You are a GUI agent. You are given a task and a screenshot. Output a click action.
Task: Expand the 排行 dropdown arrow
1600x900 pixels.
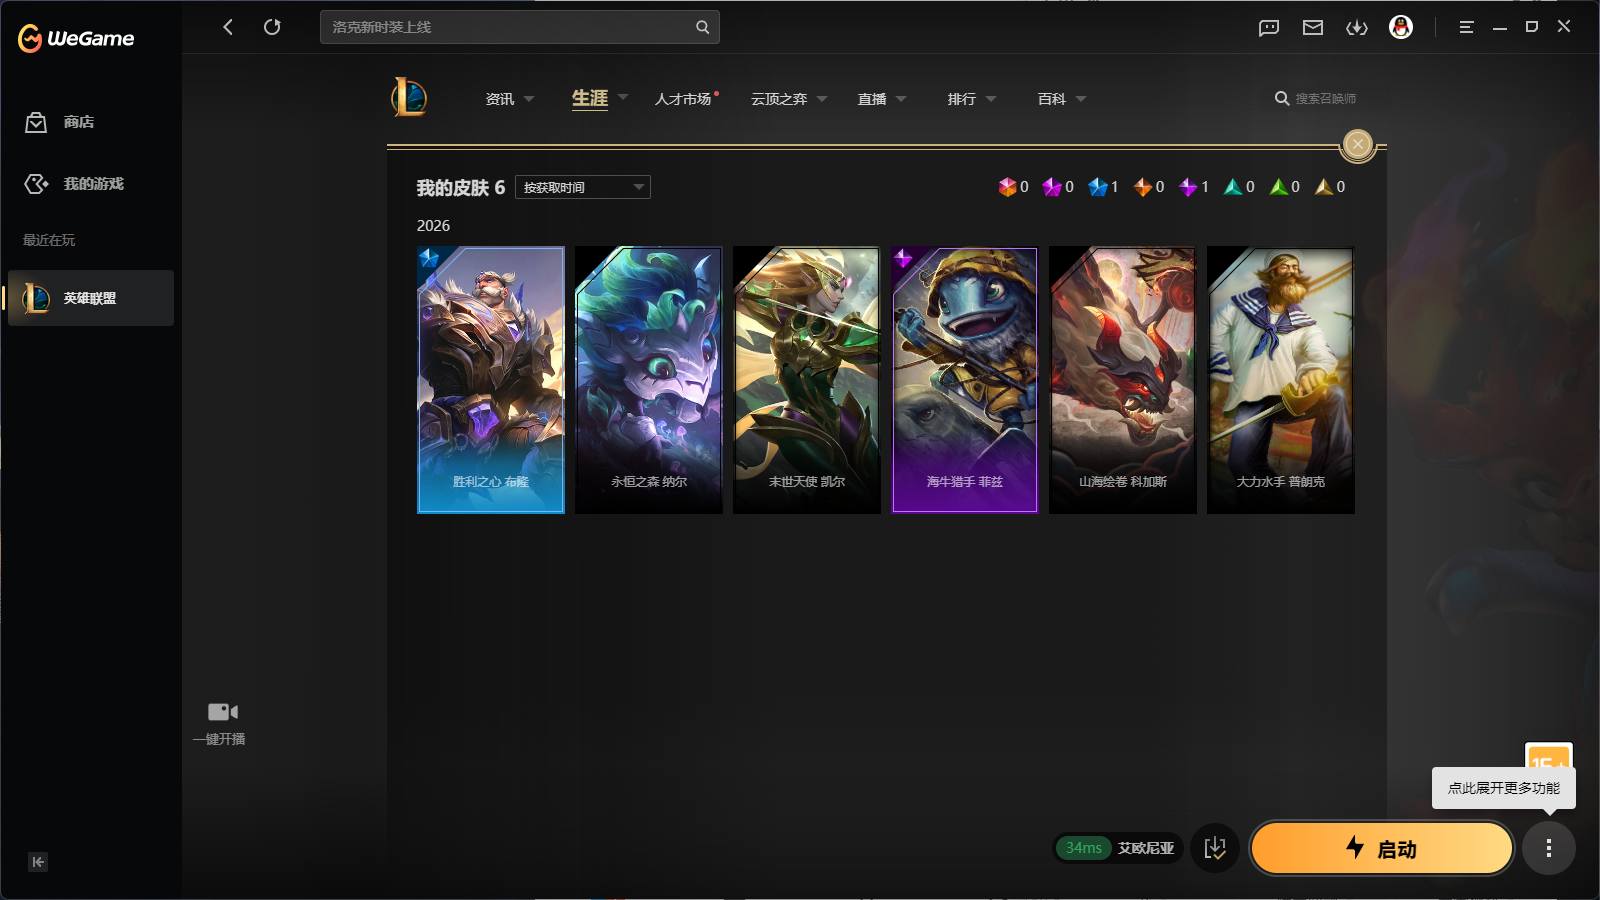point(991,99)
